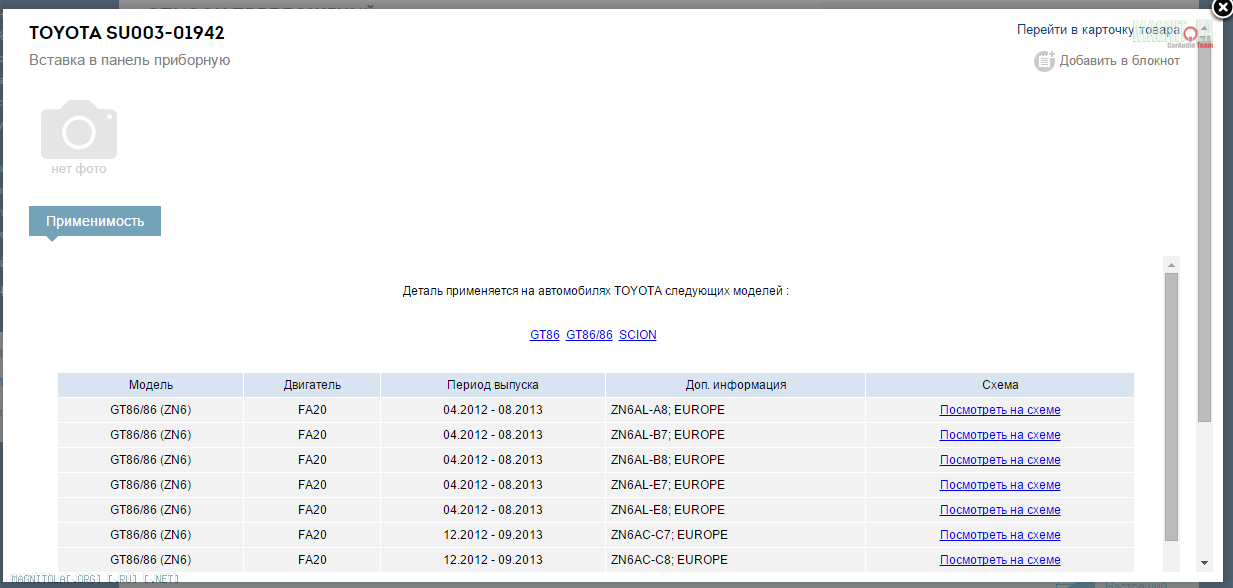Screen dimensions: 1233x588
Task: Click model cell in ZN6AL-B8 row
Action: click(151, 460)
